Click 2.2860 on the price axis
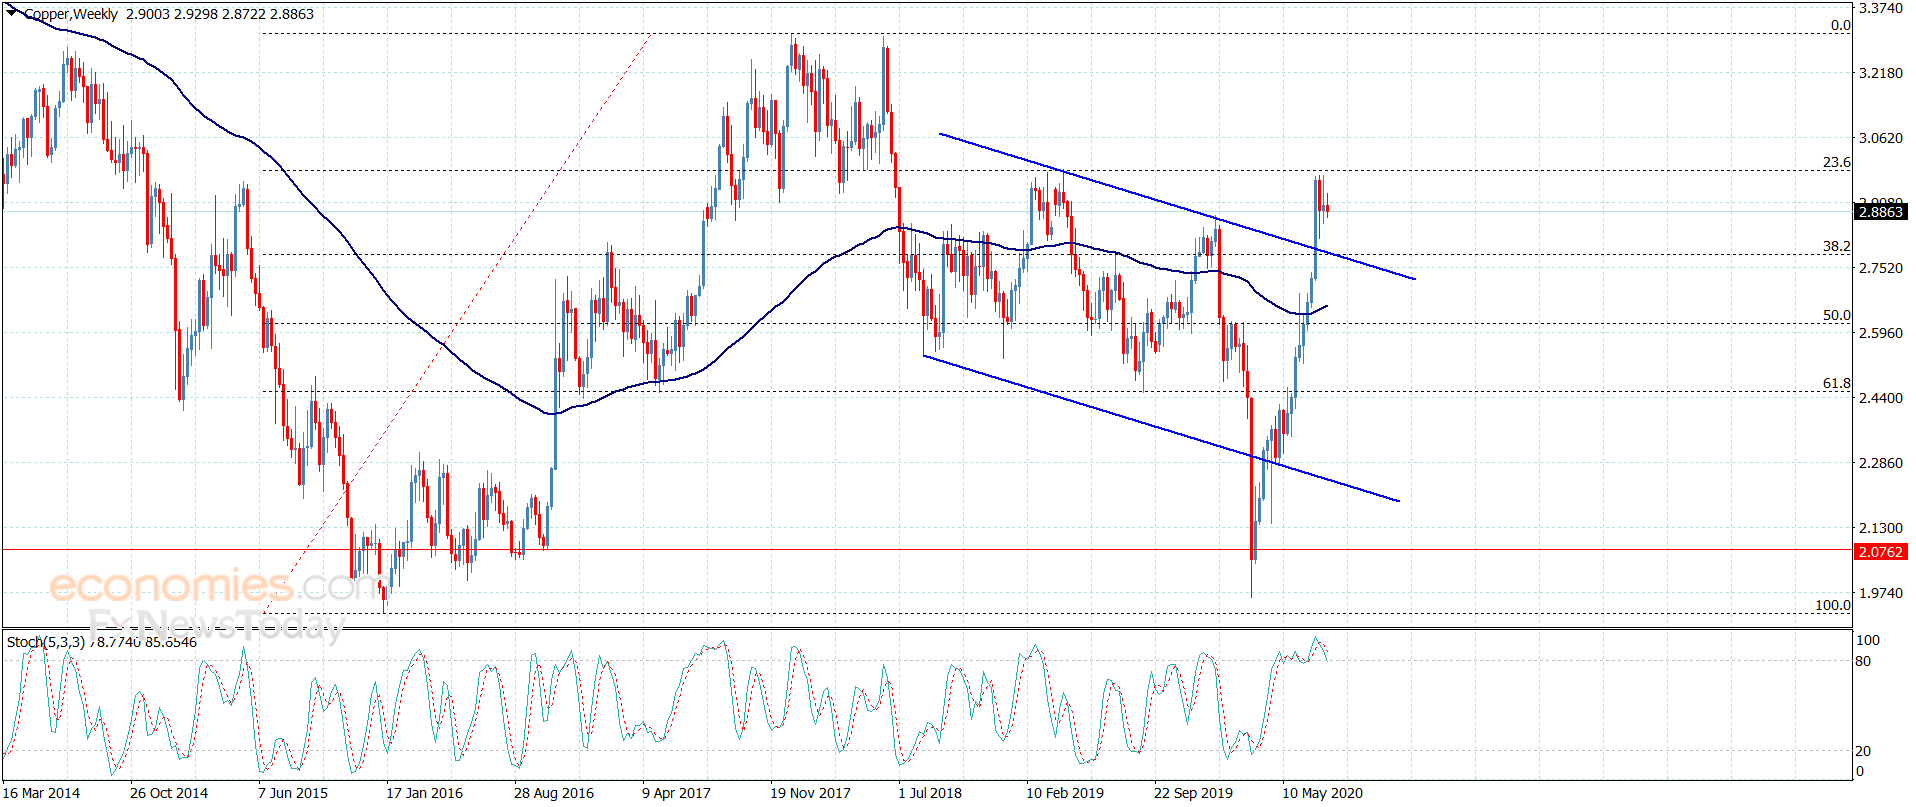Viewport: 1916px width, 807px height. 1880,463
